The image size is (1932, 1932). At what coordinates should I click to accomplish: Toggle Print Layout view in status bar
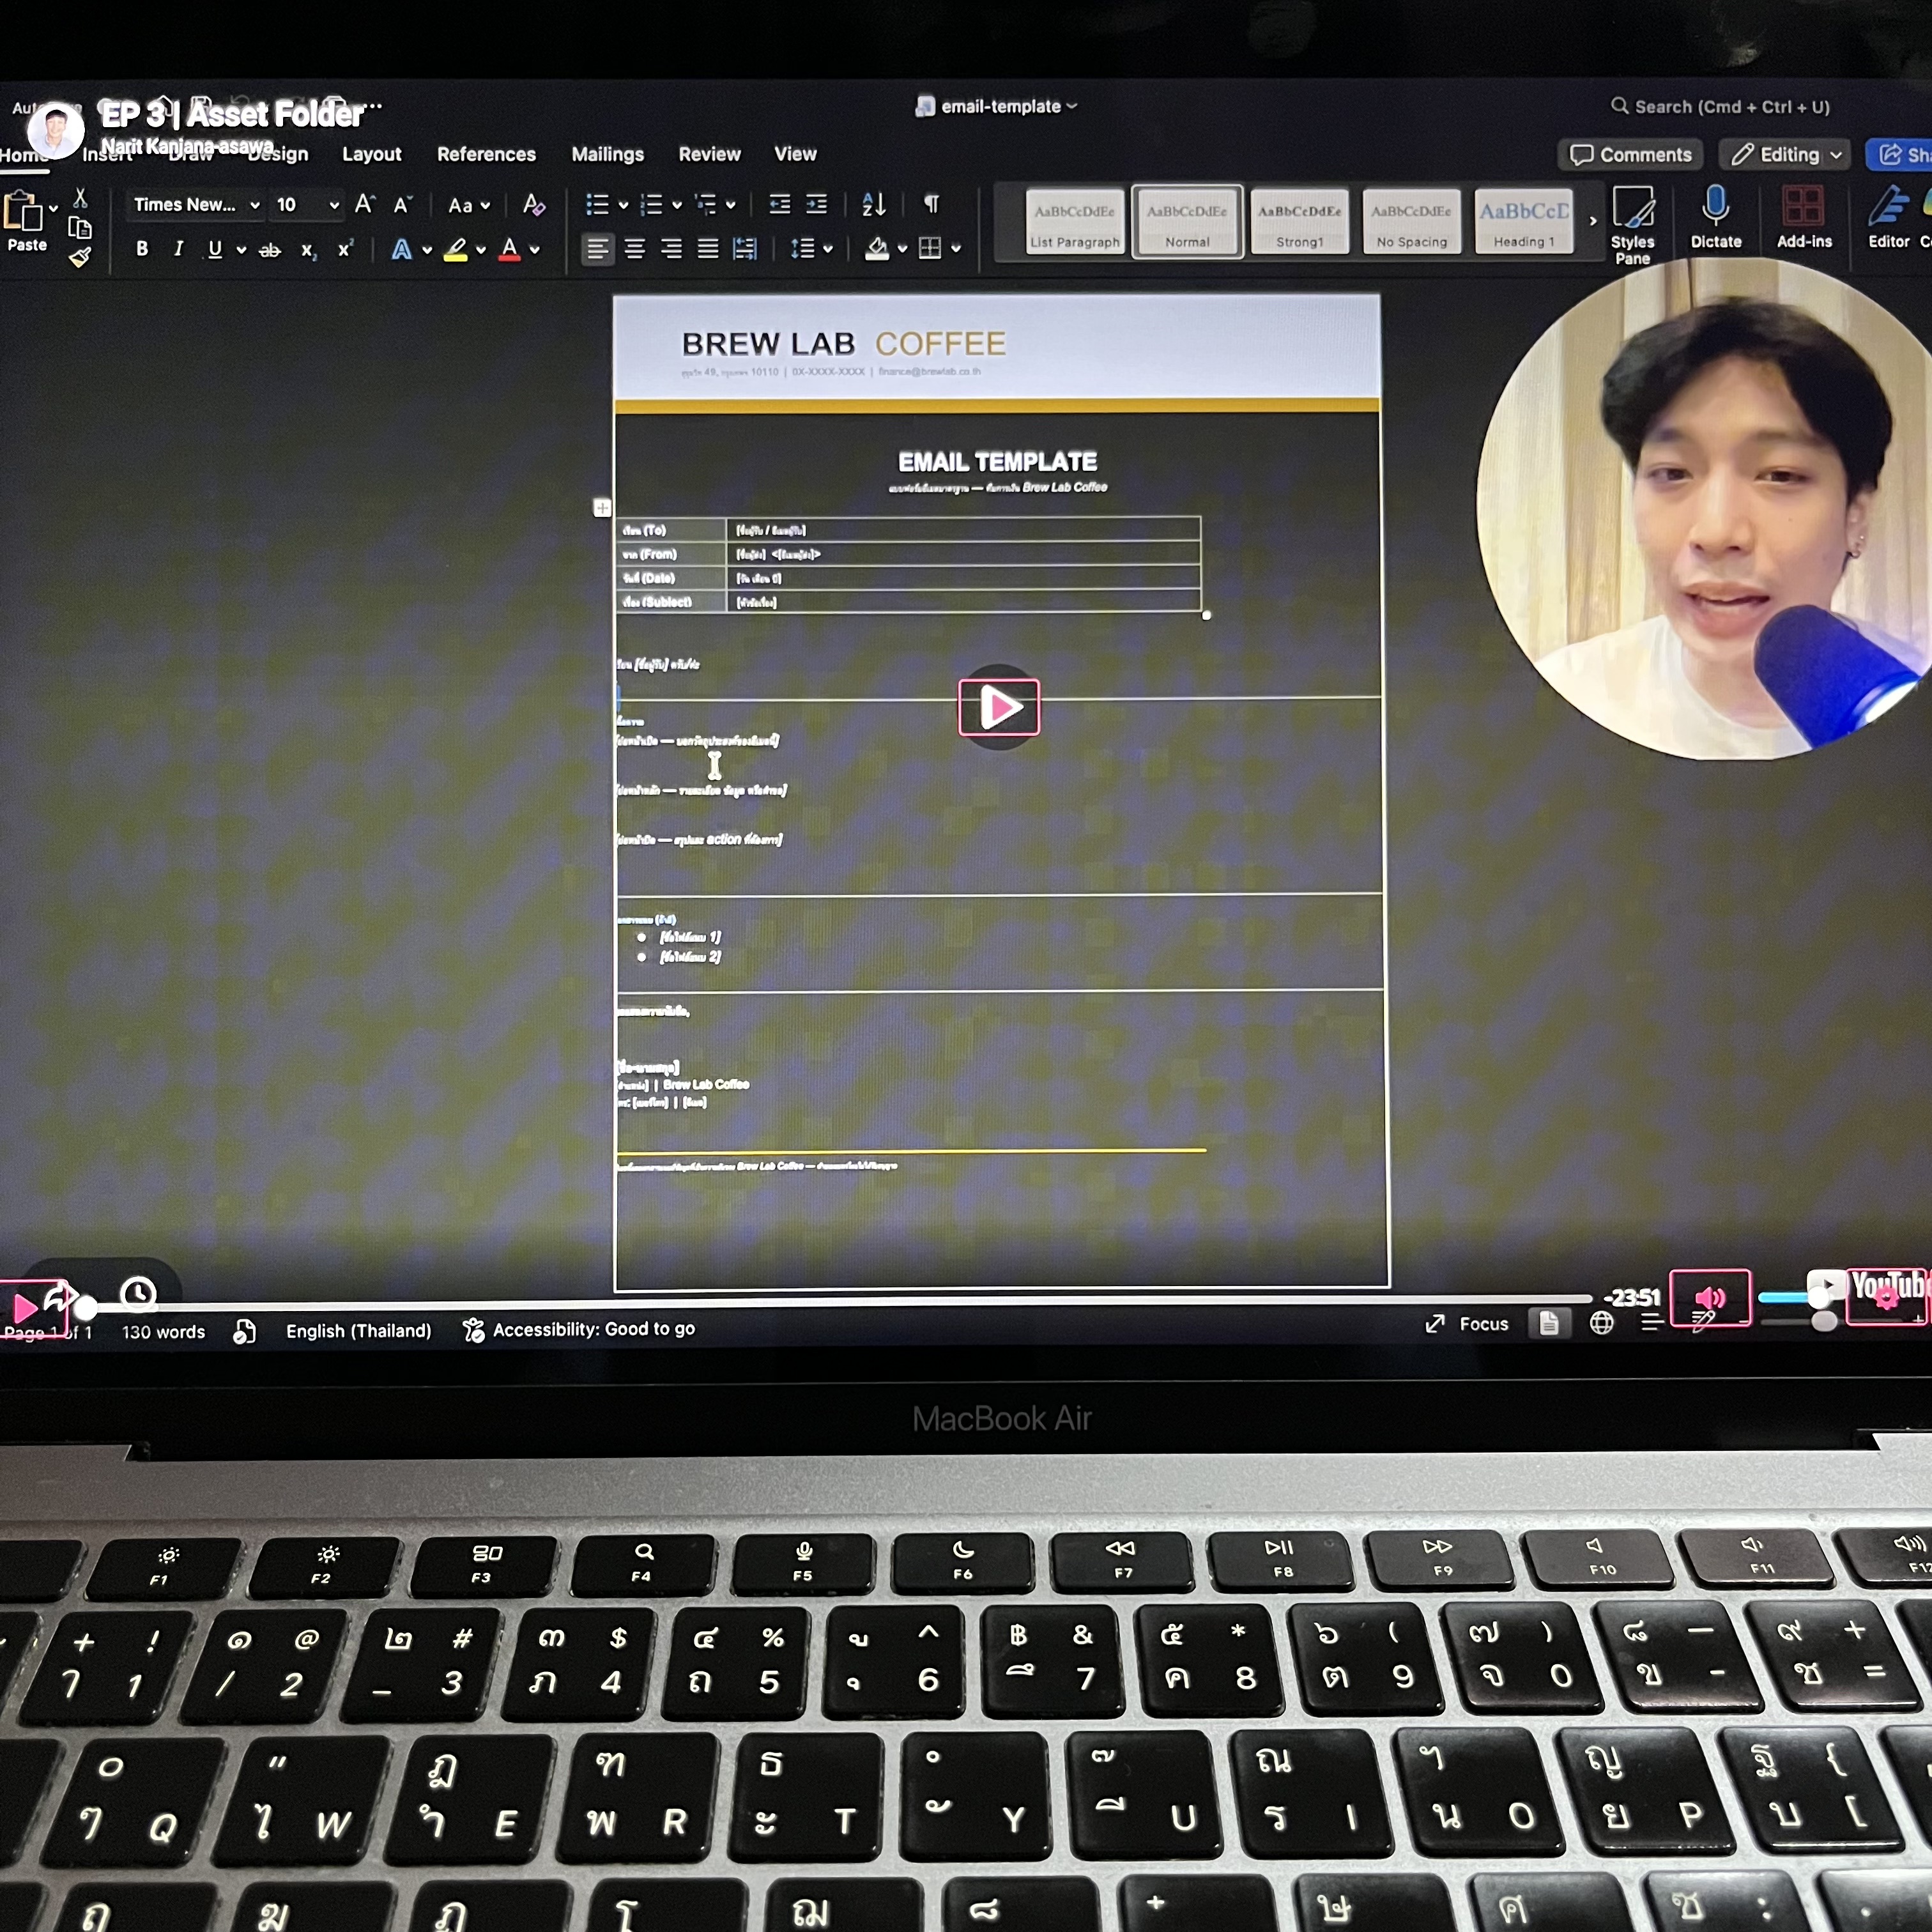tap(1549, 1323)
